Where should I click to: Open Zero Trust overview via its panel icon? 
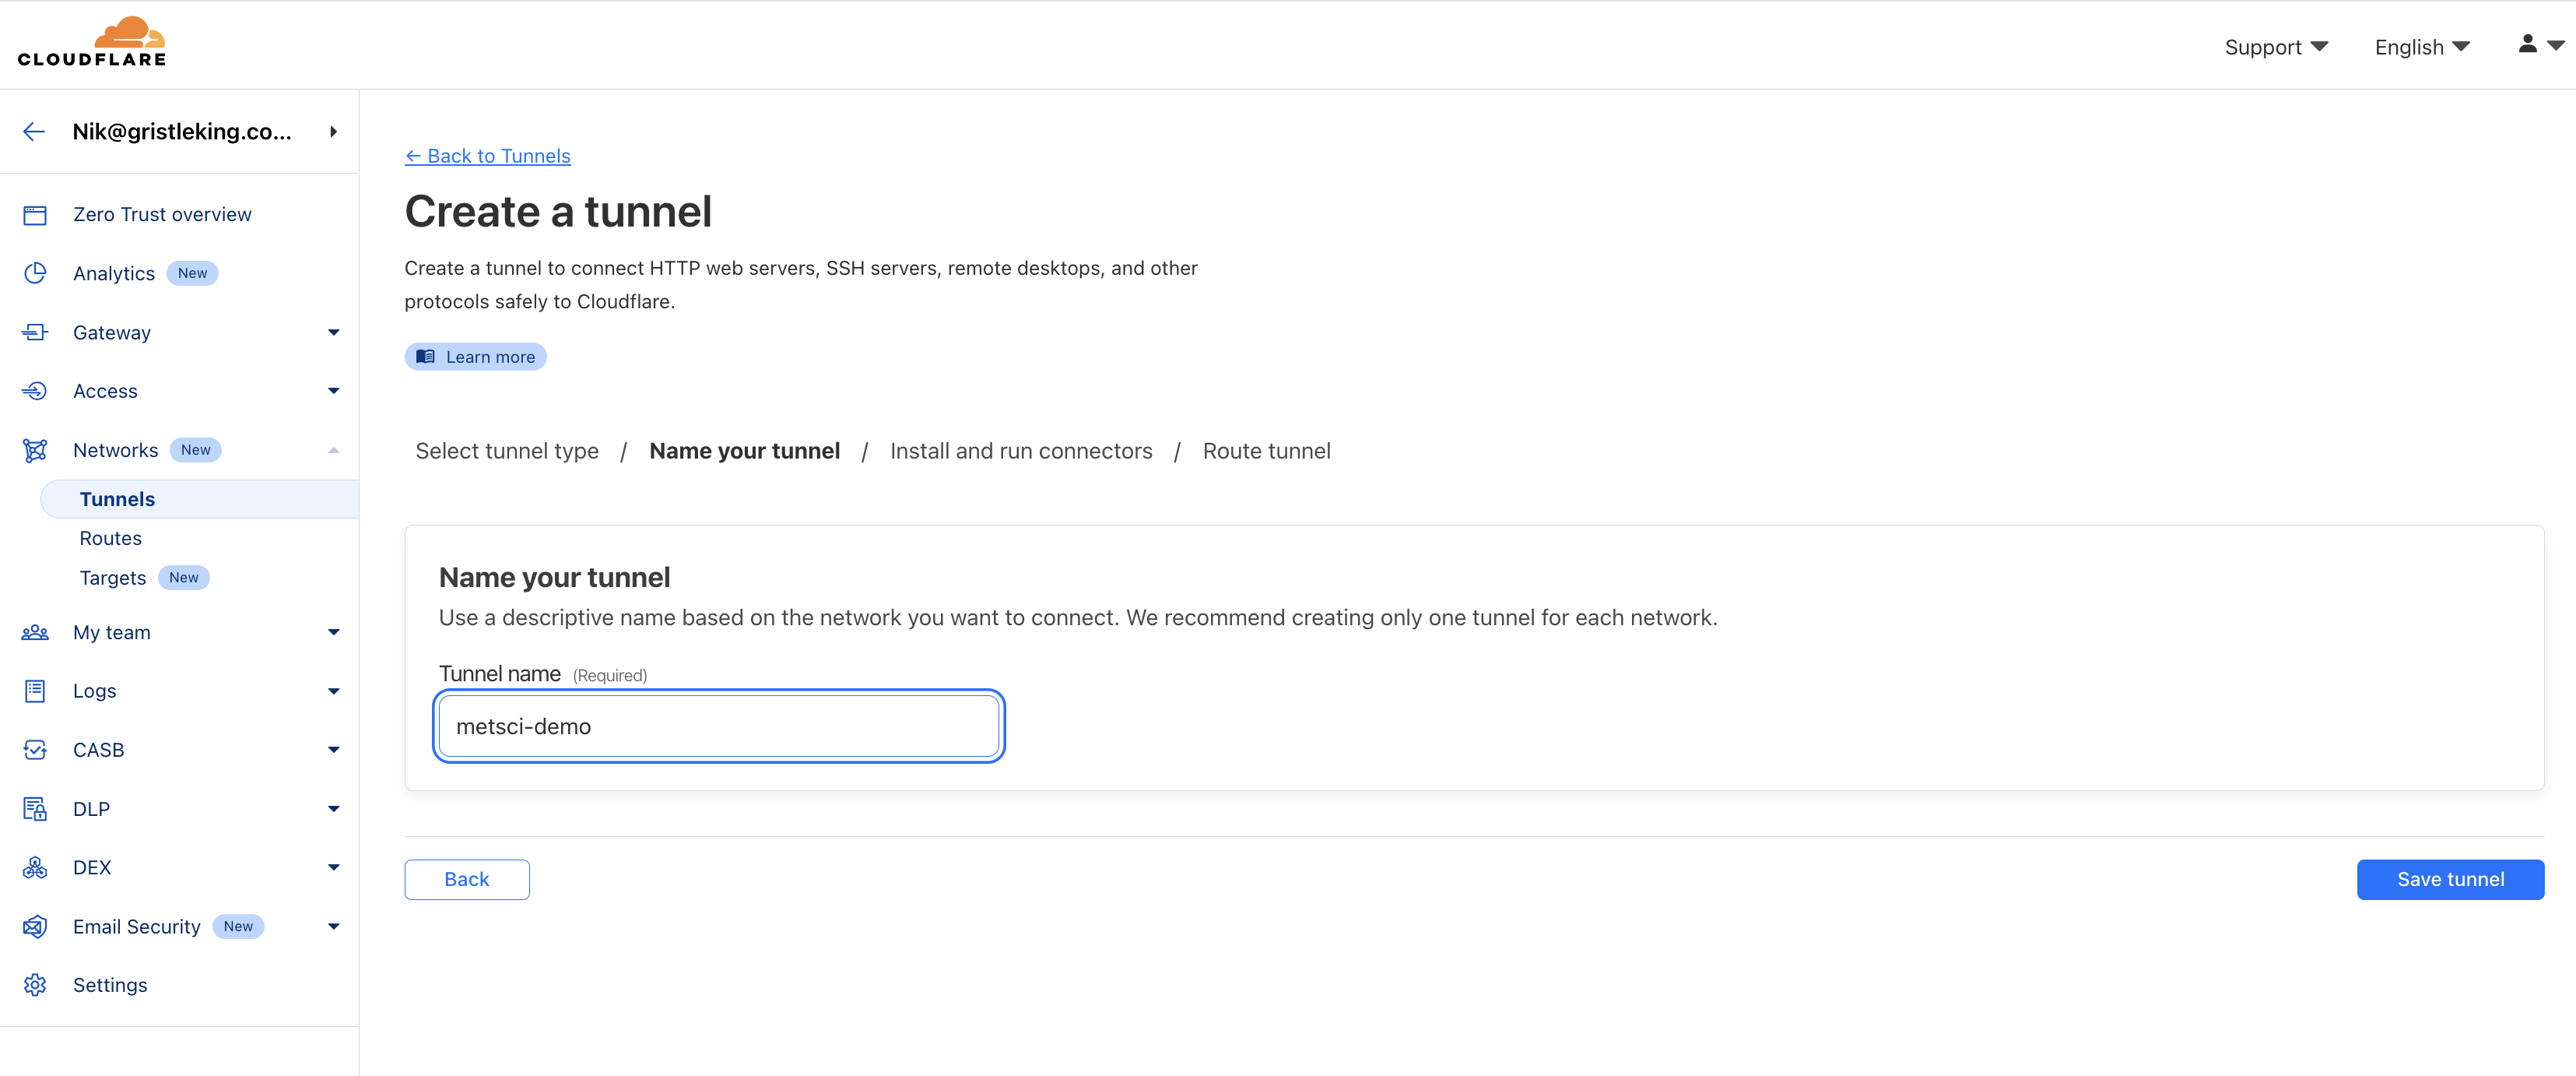(x=35, y=214)
